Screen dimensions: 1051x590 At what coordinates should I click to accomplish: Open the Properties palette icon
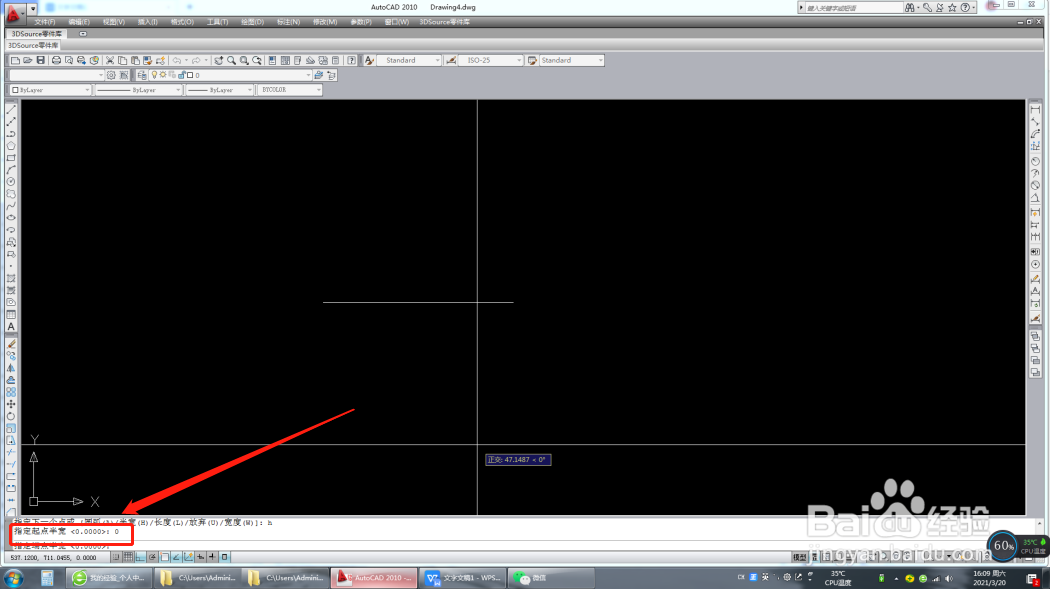pos(271,60)
